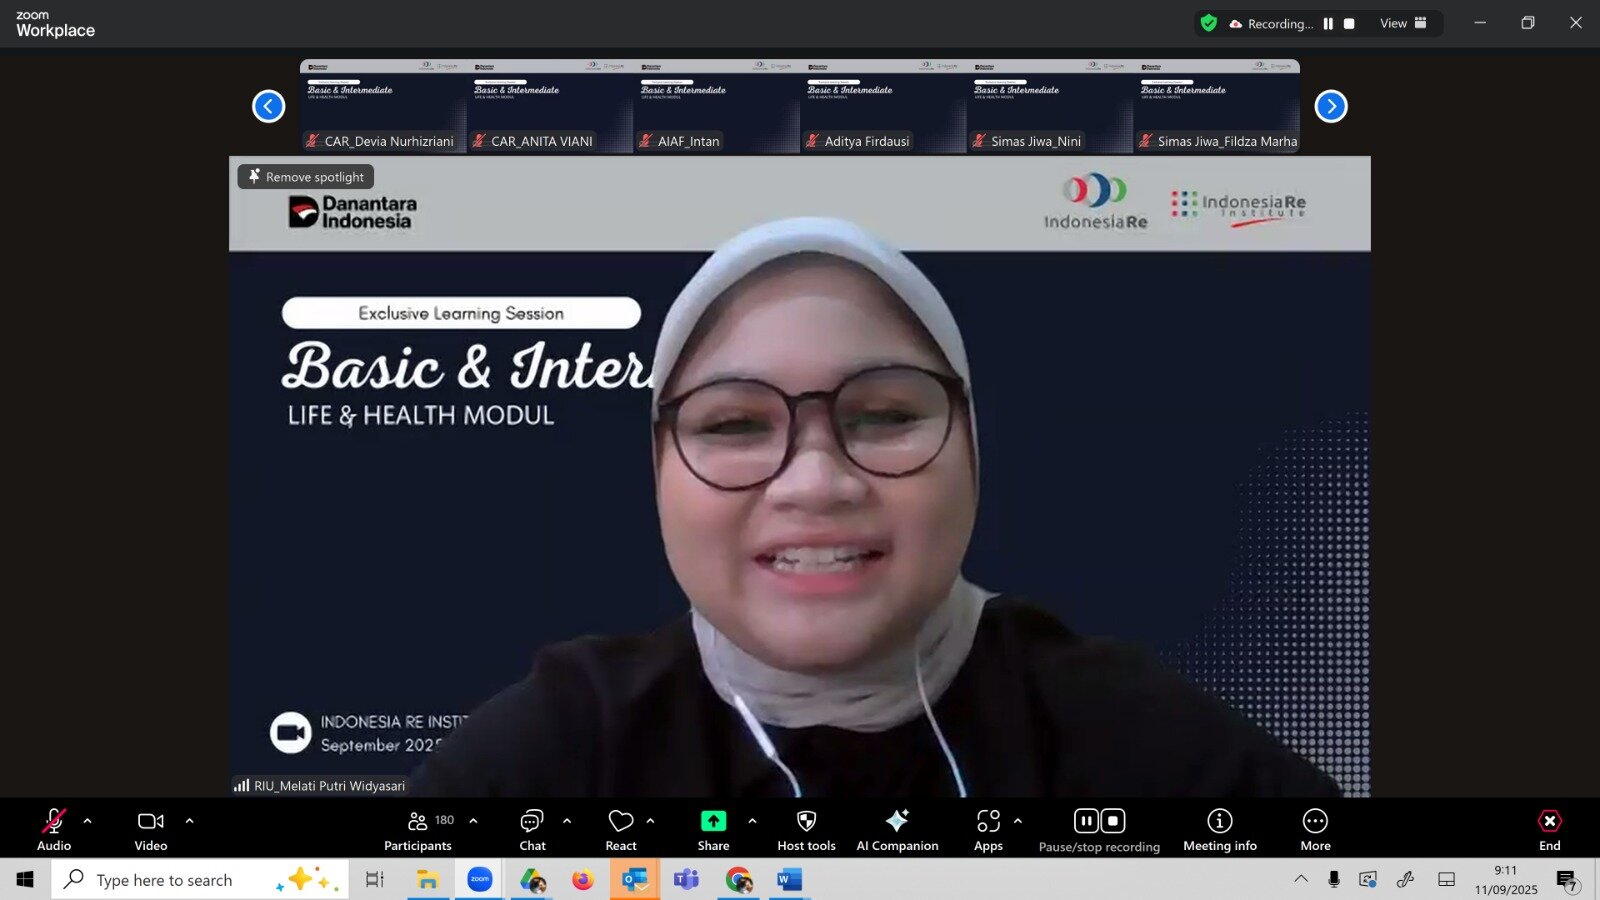Unmute the microphone with Audio button
The width and height of the screenshot is (1600, 900).
54,829
